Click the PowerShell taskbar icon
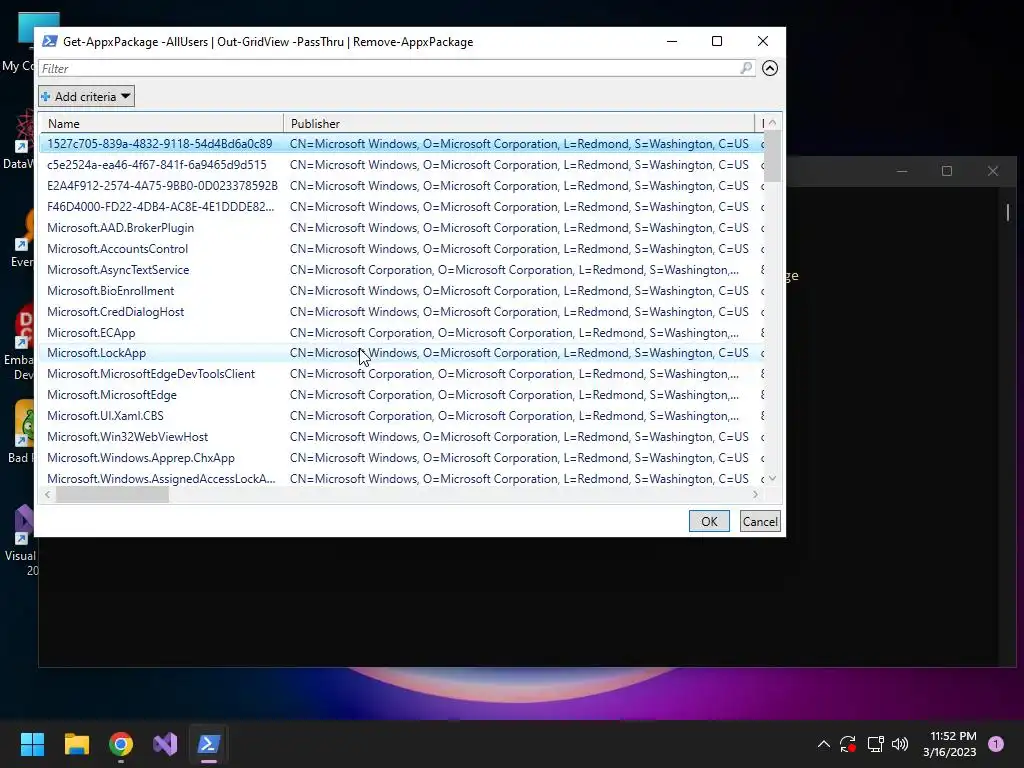The image size is (1024, 768). [209, 744]
